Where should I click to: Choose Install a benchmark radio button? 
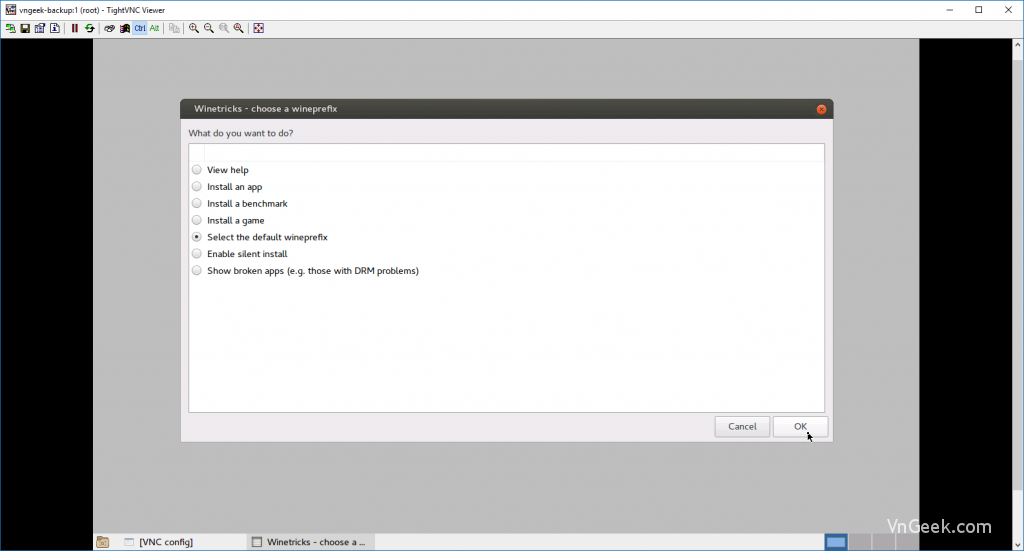(197, 204)
